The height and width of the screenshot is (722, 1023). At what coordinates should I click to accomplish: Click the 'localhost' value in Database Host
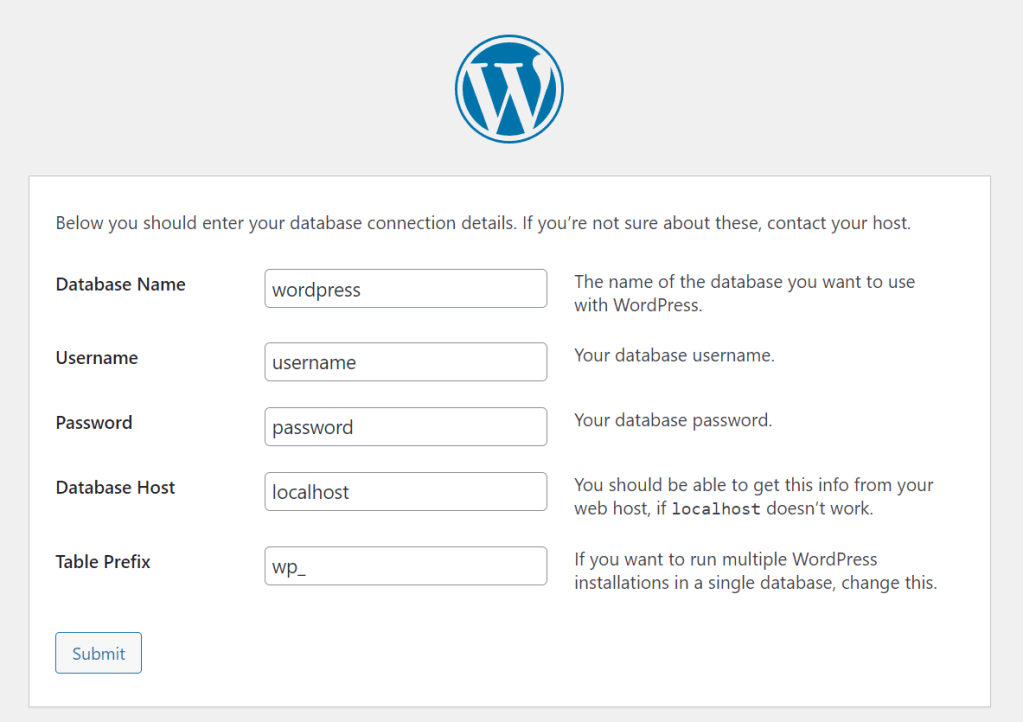311,492
